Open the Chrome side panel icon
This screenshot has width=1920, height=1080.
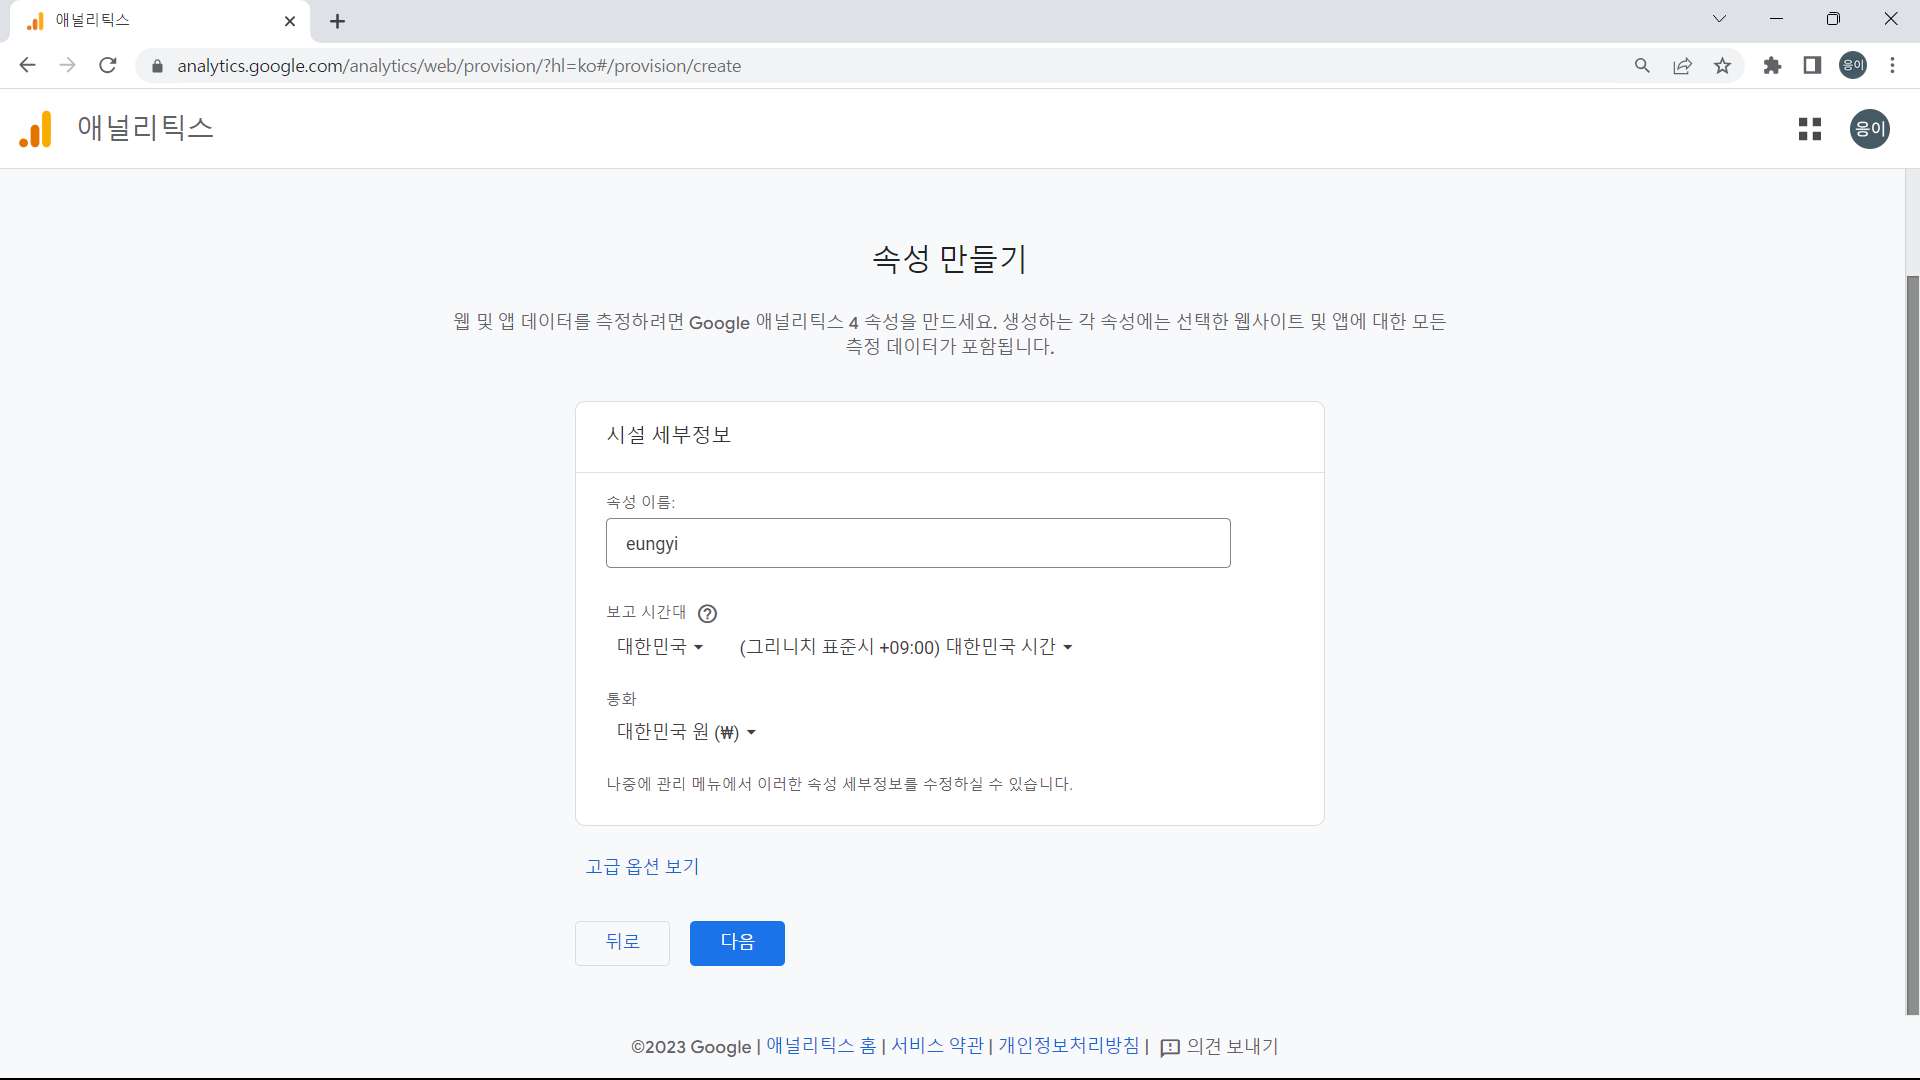(1812, 65)
